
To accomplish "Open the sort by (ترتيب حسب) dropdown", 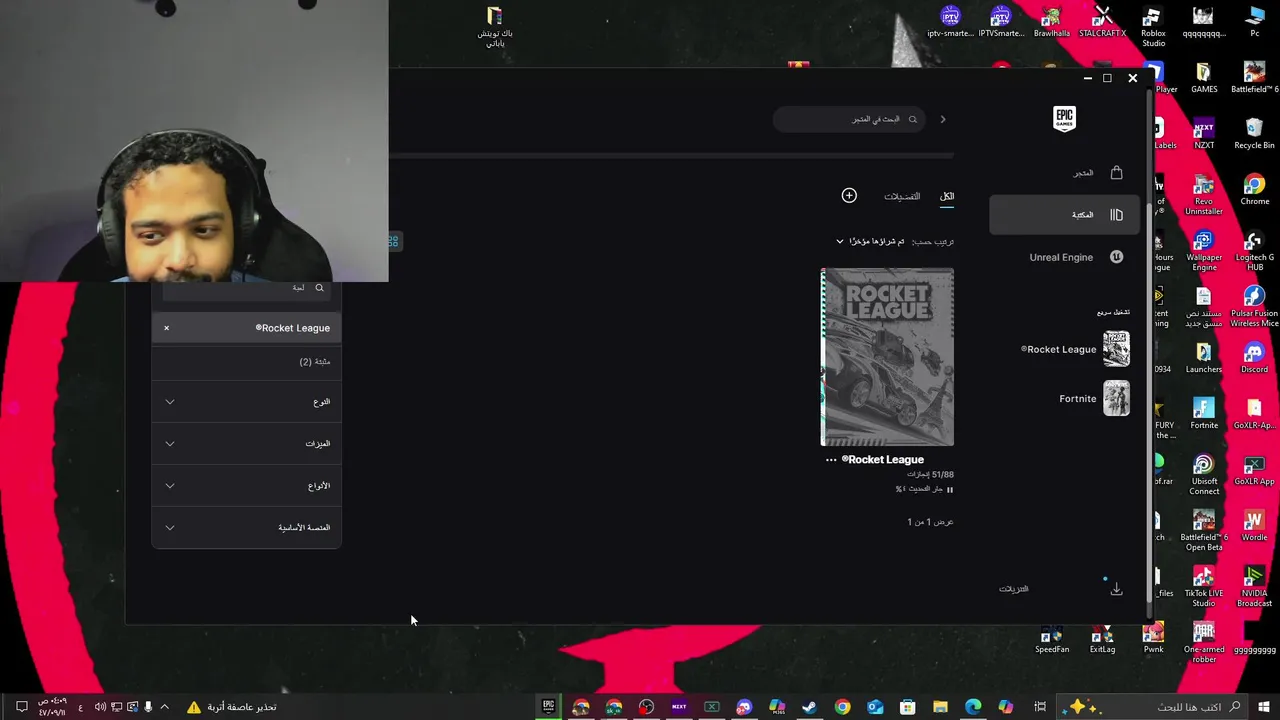I will [x=870, y=241].
